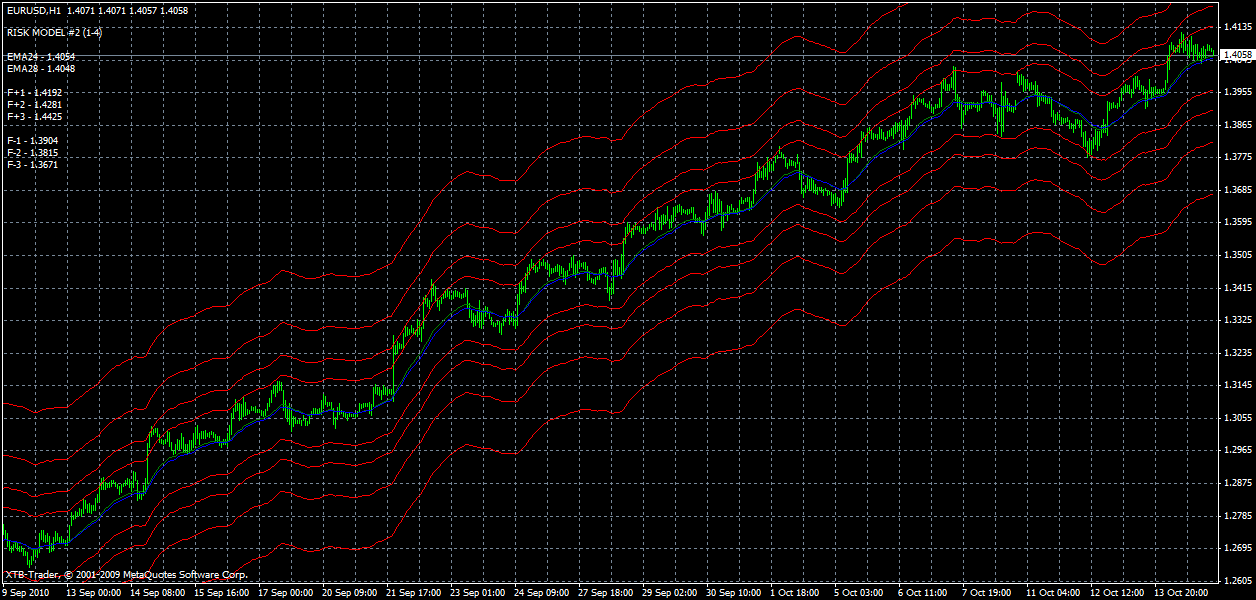Screen dimensions: 1256x600
Task: Click 1.3505 on the price scale
Action: tap(1238, 255)
